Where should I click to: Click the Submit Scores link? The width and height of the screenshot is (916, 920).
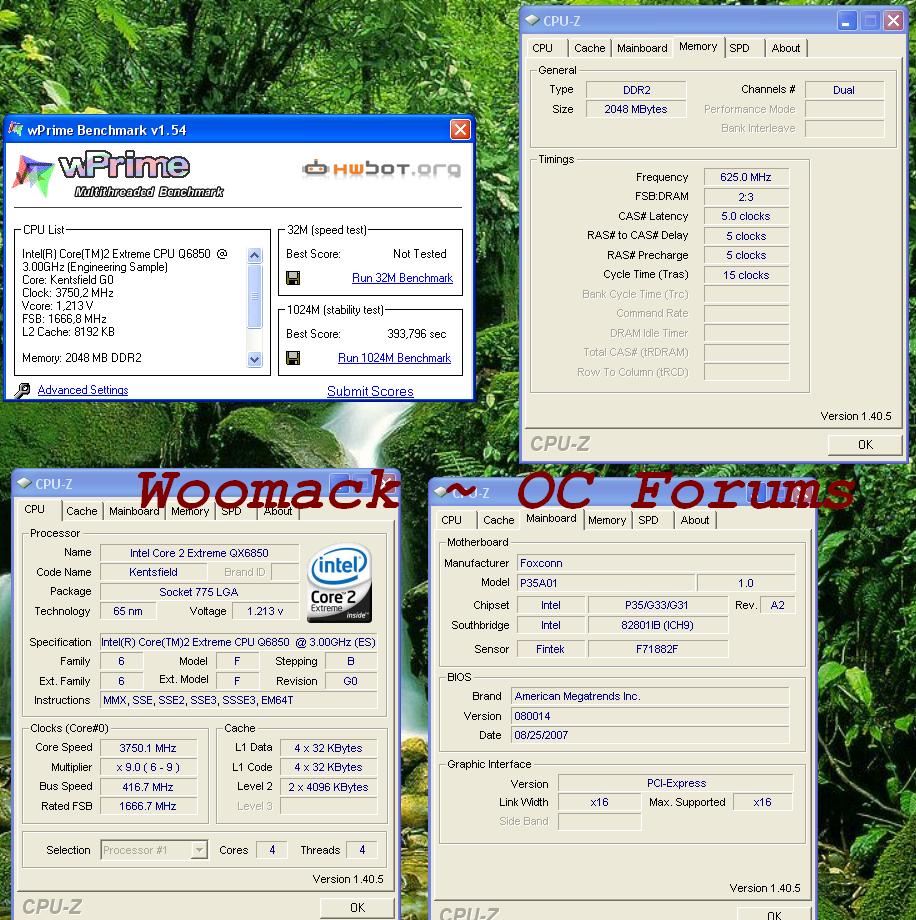(x=370, y=391)
